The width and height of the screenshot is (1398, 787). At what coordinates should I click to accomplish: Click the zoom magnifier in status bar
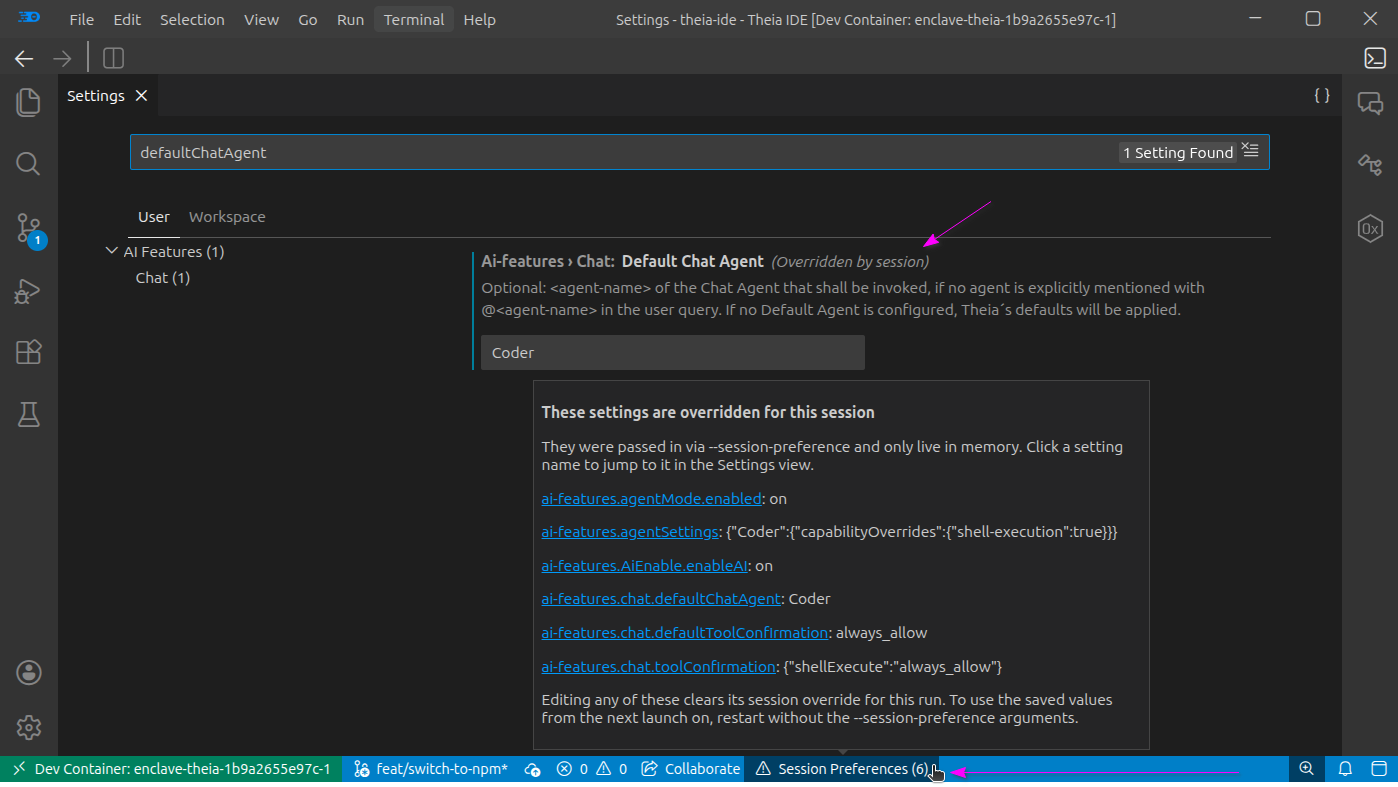pos(1306,769)
